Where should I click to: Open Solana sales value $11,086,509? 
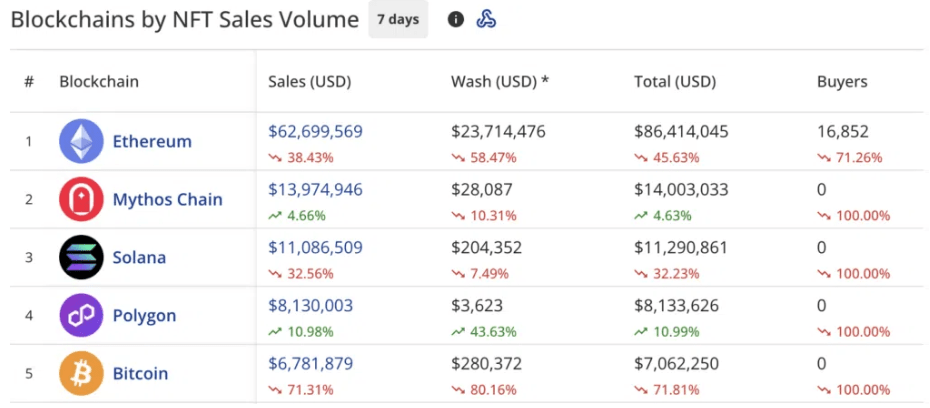[315, 247]
